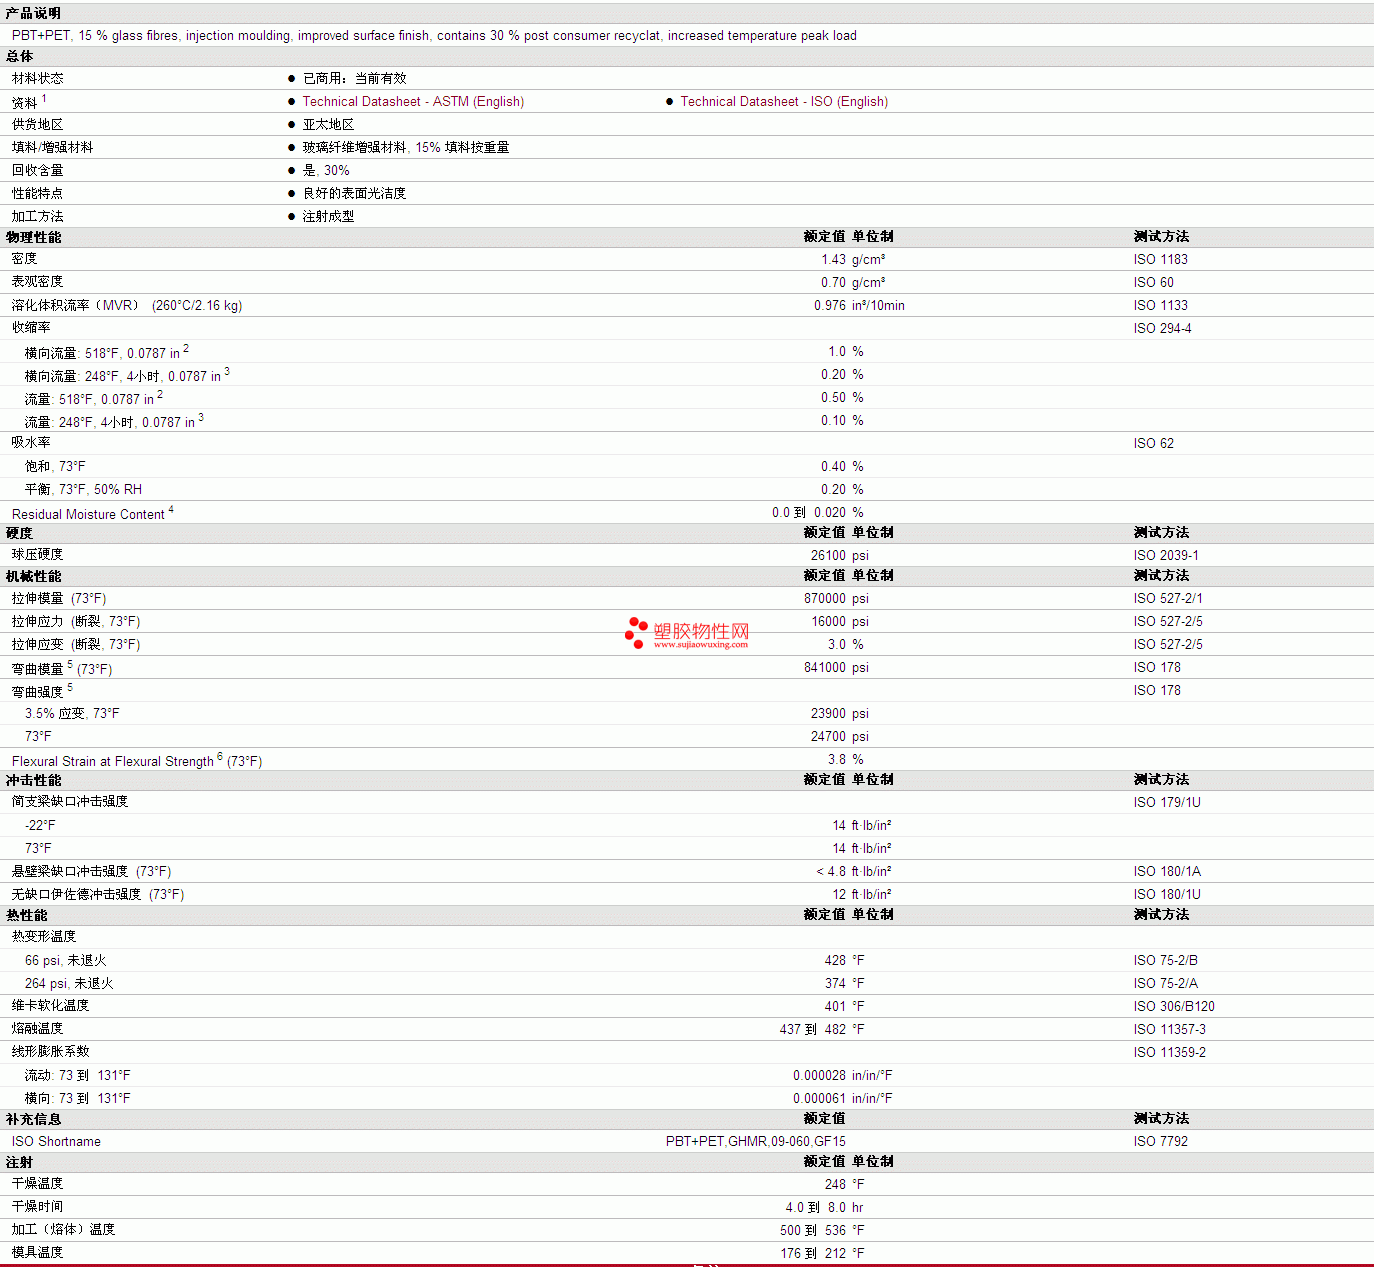
Task: Click the 'ISO 60' test method
Action: coord(1154,282)
